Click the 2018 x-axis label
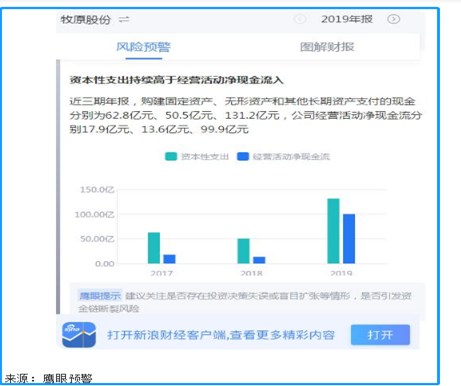Image resolution: width=461 pixels, height=386 pixels. pyautogui.click(x=251, y=273)
